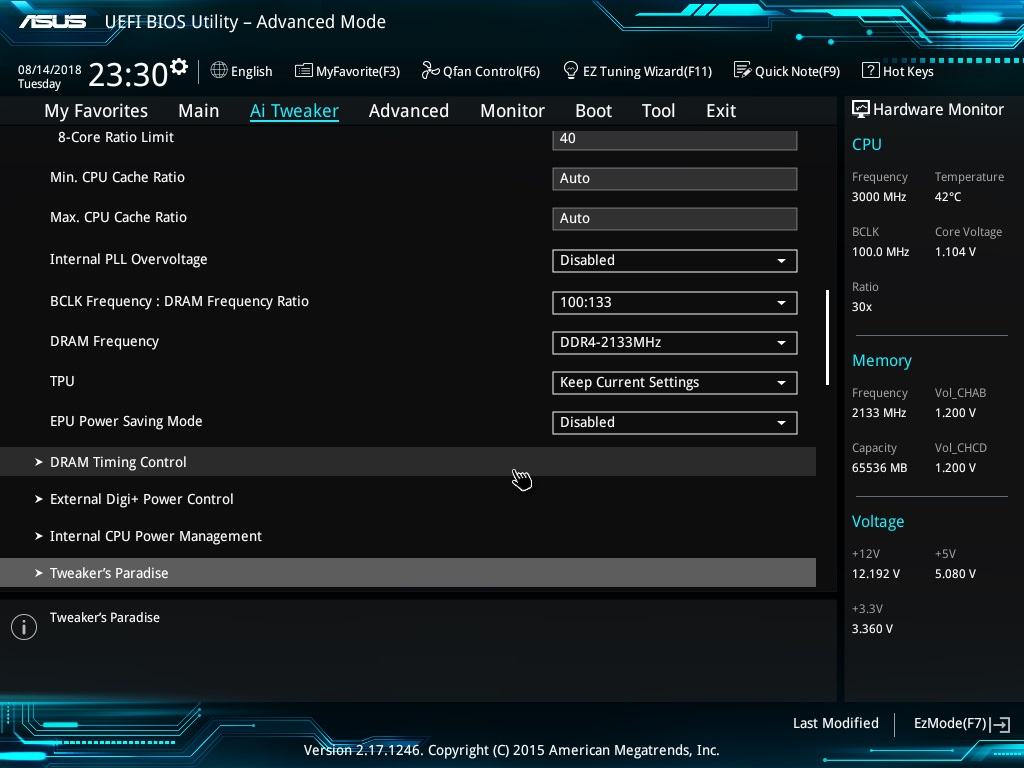Click the 23:30 clock display
Viewport: 1024px width, 768px height.
(x=128, y=74)
